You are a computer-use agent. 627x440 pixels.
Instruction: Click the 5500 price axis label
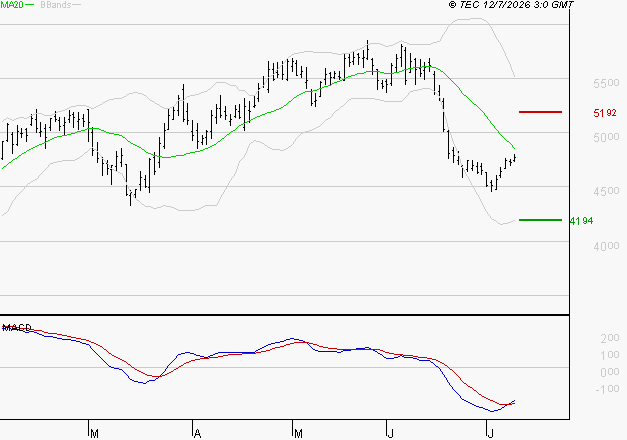(x=606, y=83)
